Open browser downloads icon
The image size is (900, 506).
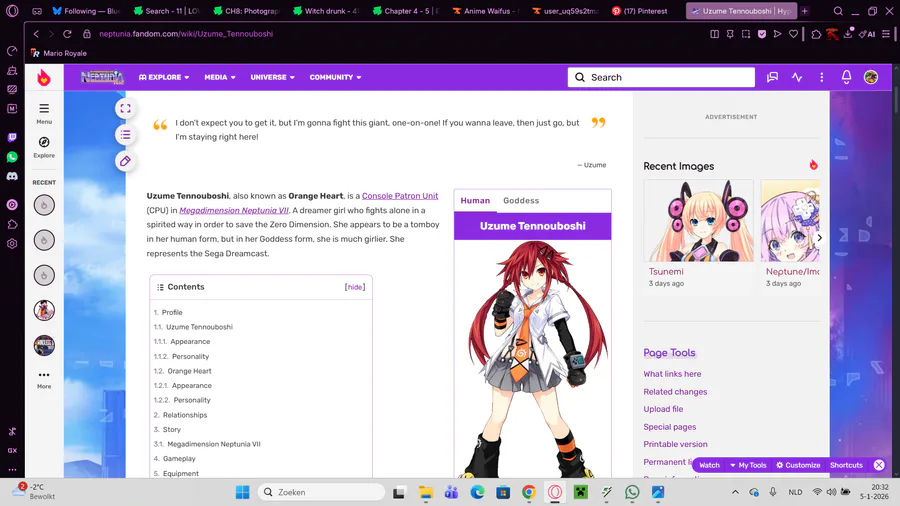pos(848,34)
